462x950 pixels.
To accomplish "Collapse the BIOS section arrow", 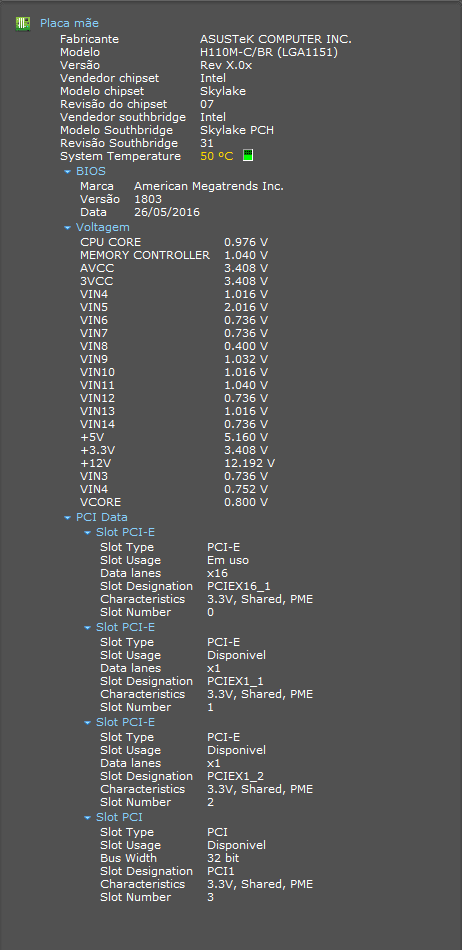I will [67, 171].
